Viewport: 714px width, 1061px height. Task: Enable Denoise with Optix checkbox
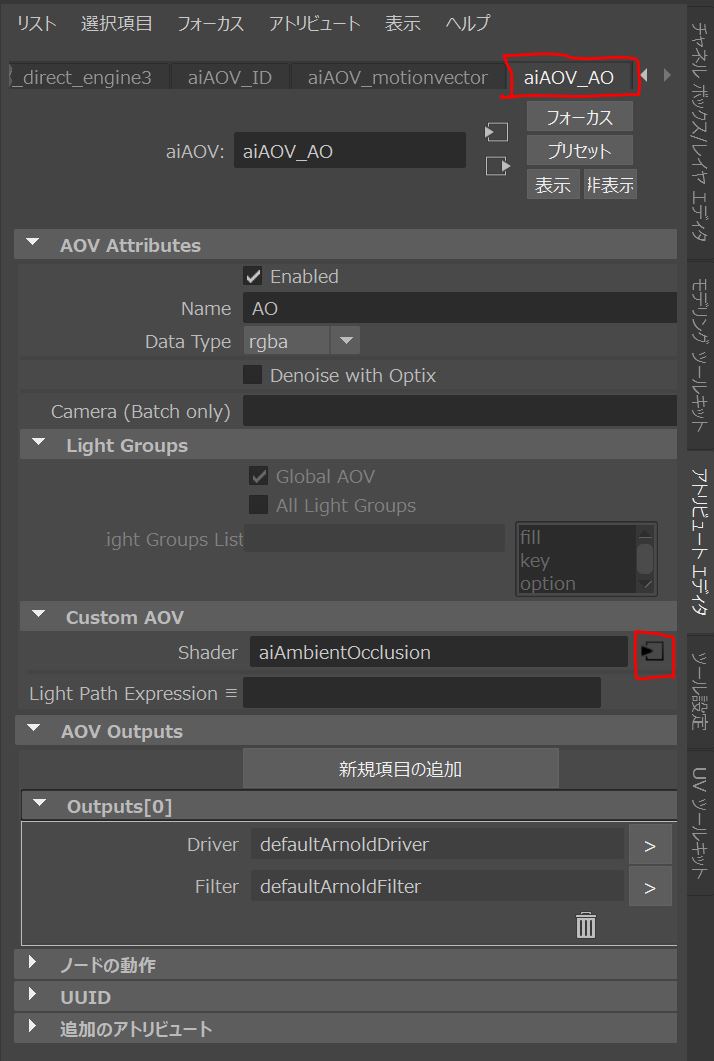point(253,375)
